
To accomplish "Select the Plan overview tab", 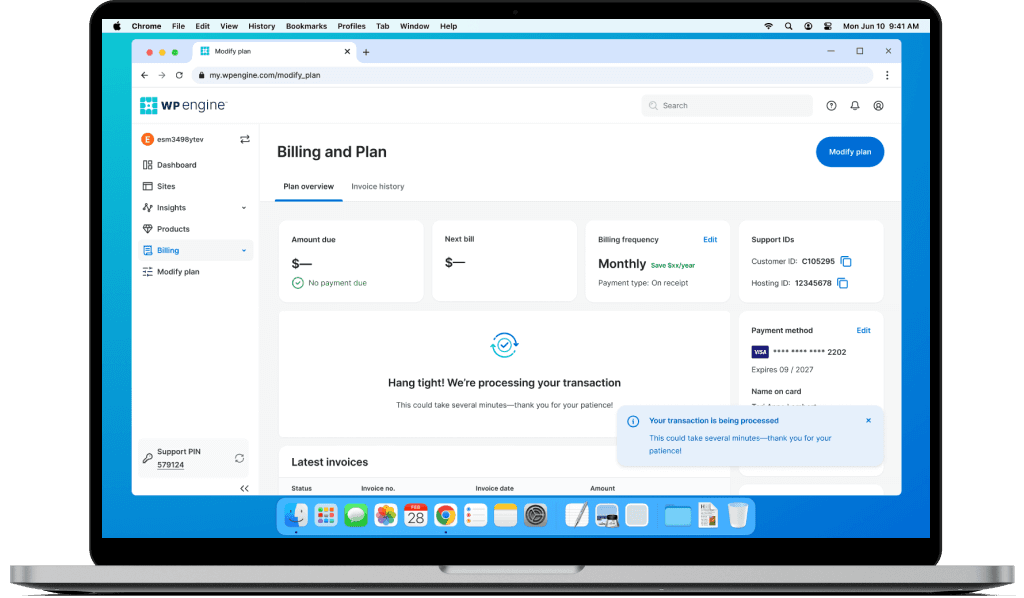I will click(308, 187).
